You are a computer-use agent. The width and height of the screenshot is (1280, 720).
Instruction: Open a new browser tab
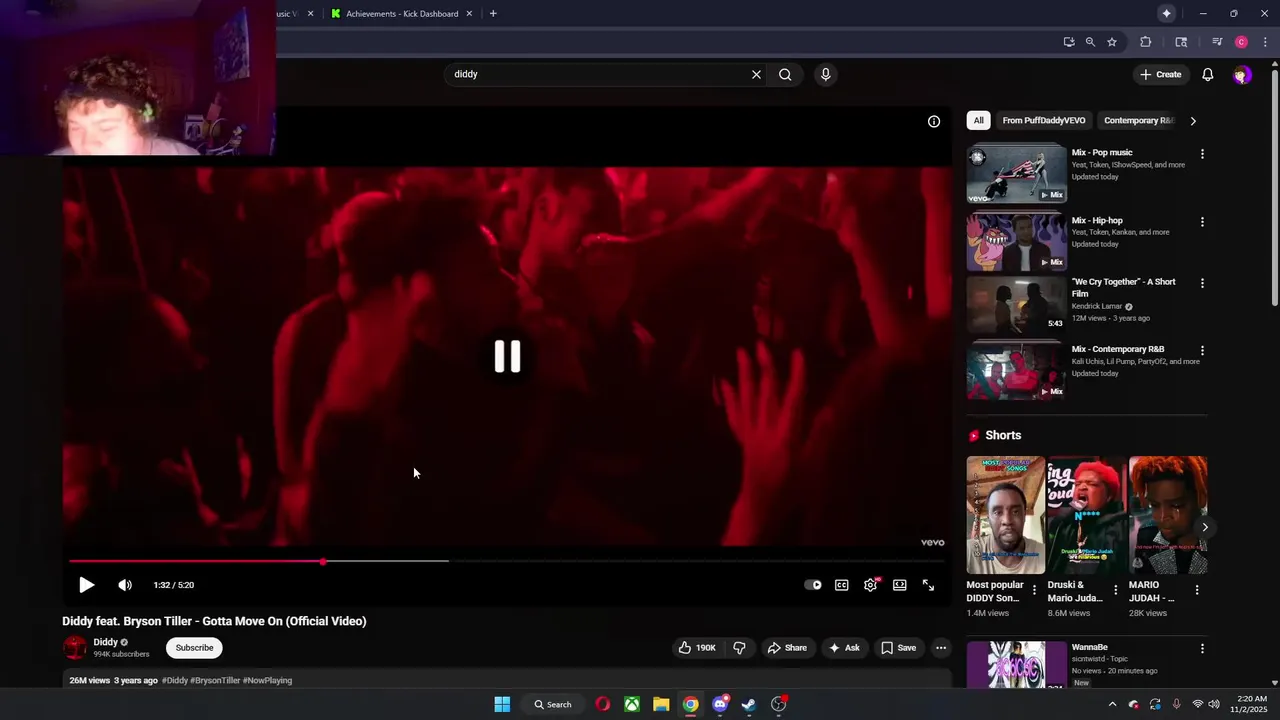pos(493,14)
